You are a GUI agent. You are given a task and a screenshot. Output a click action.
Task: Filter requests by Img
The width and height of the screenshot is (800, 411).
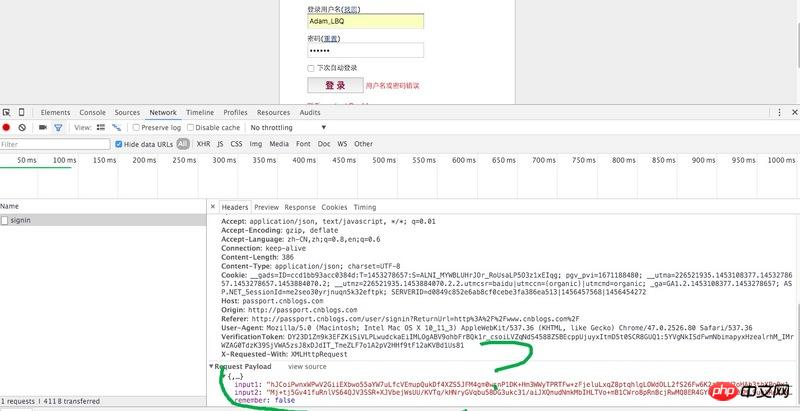256,144
